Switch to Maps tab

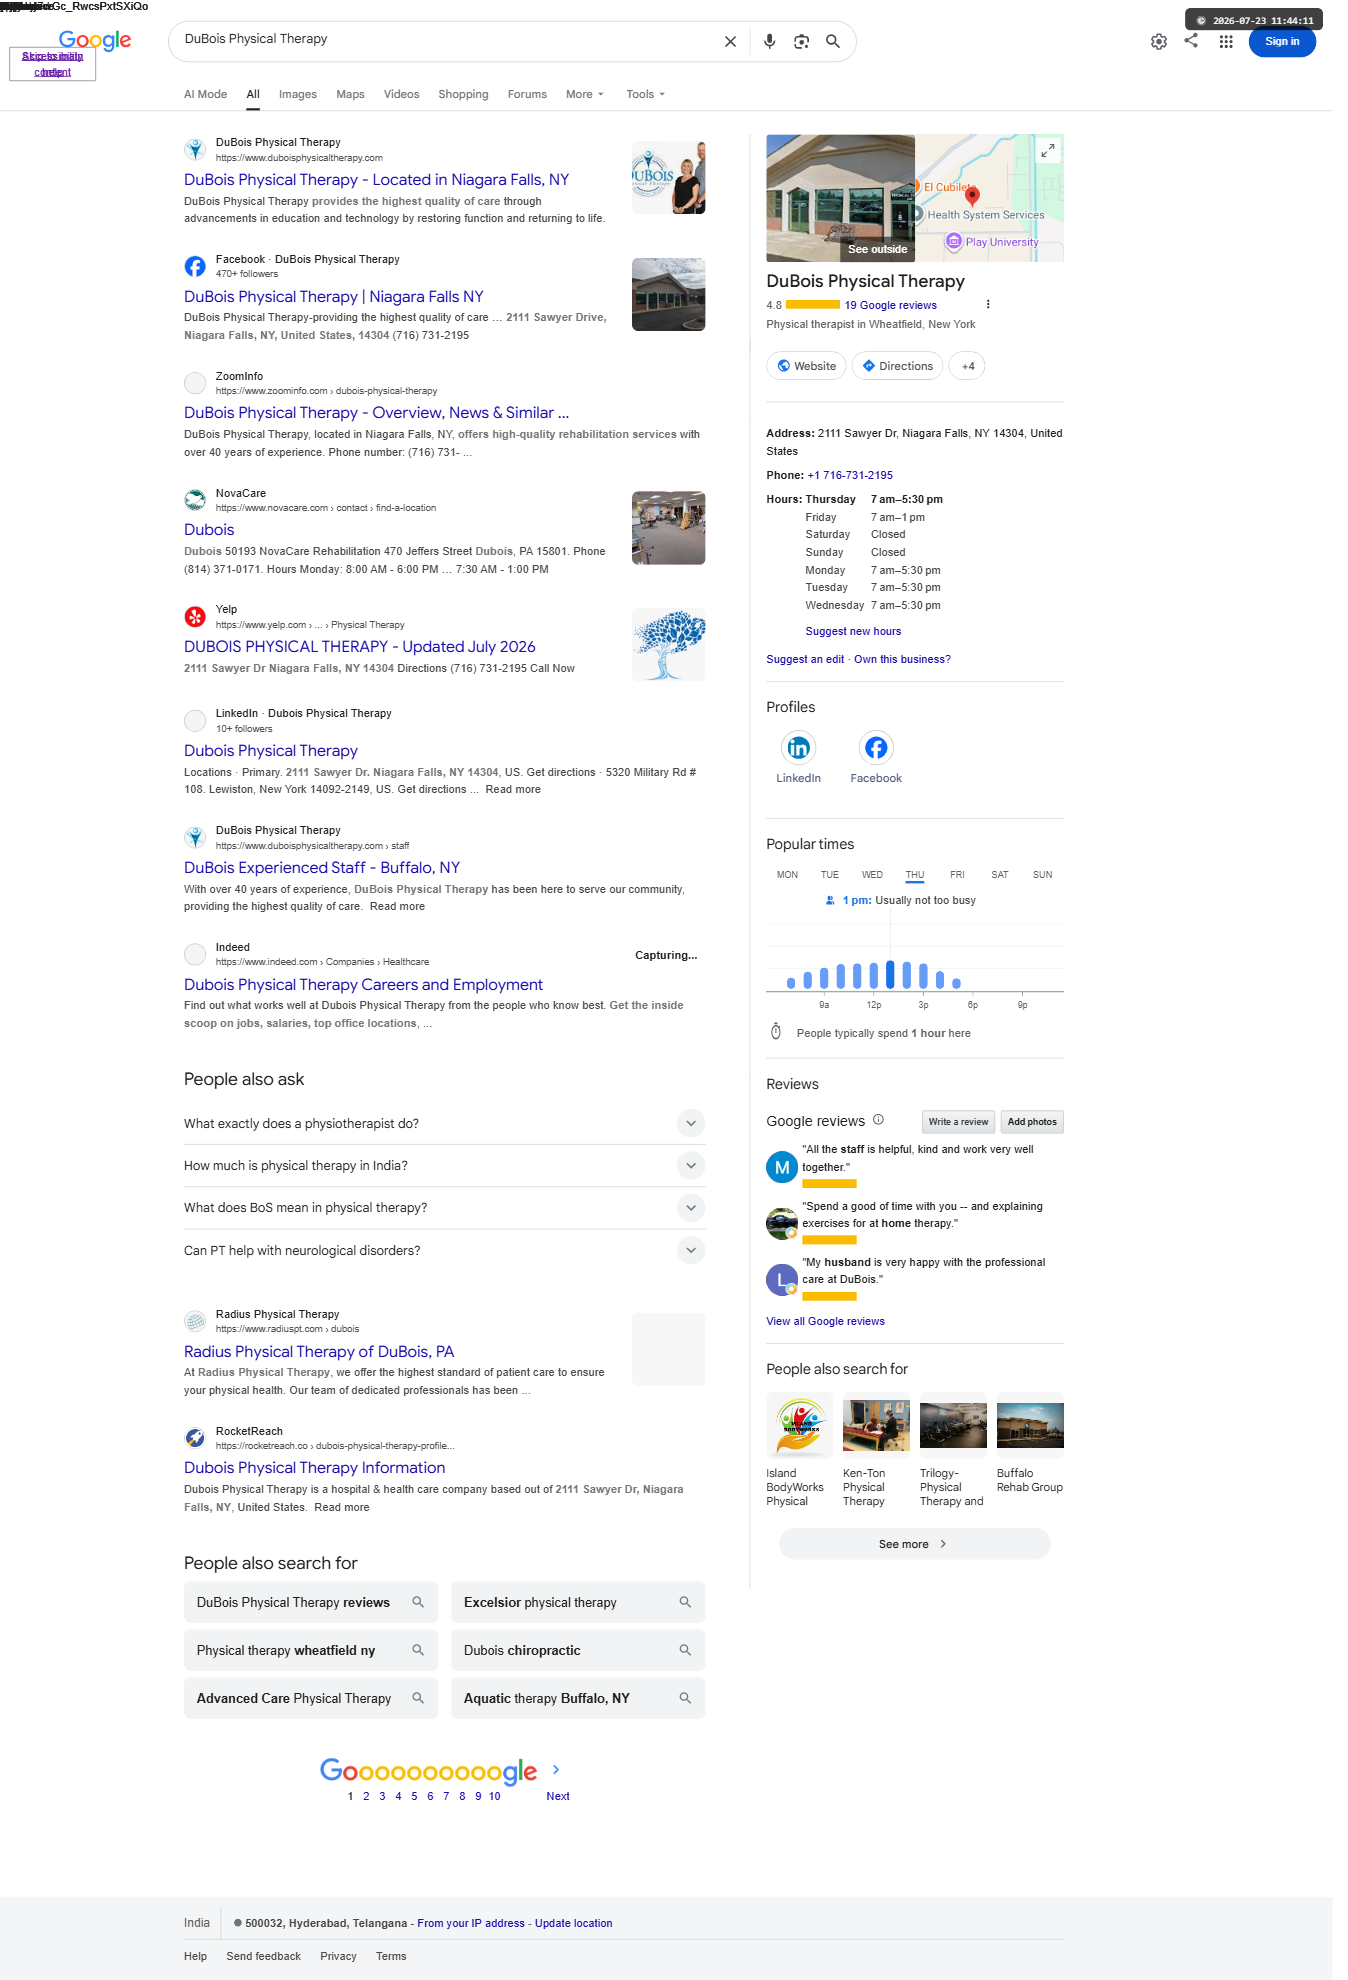click(350, 94)
